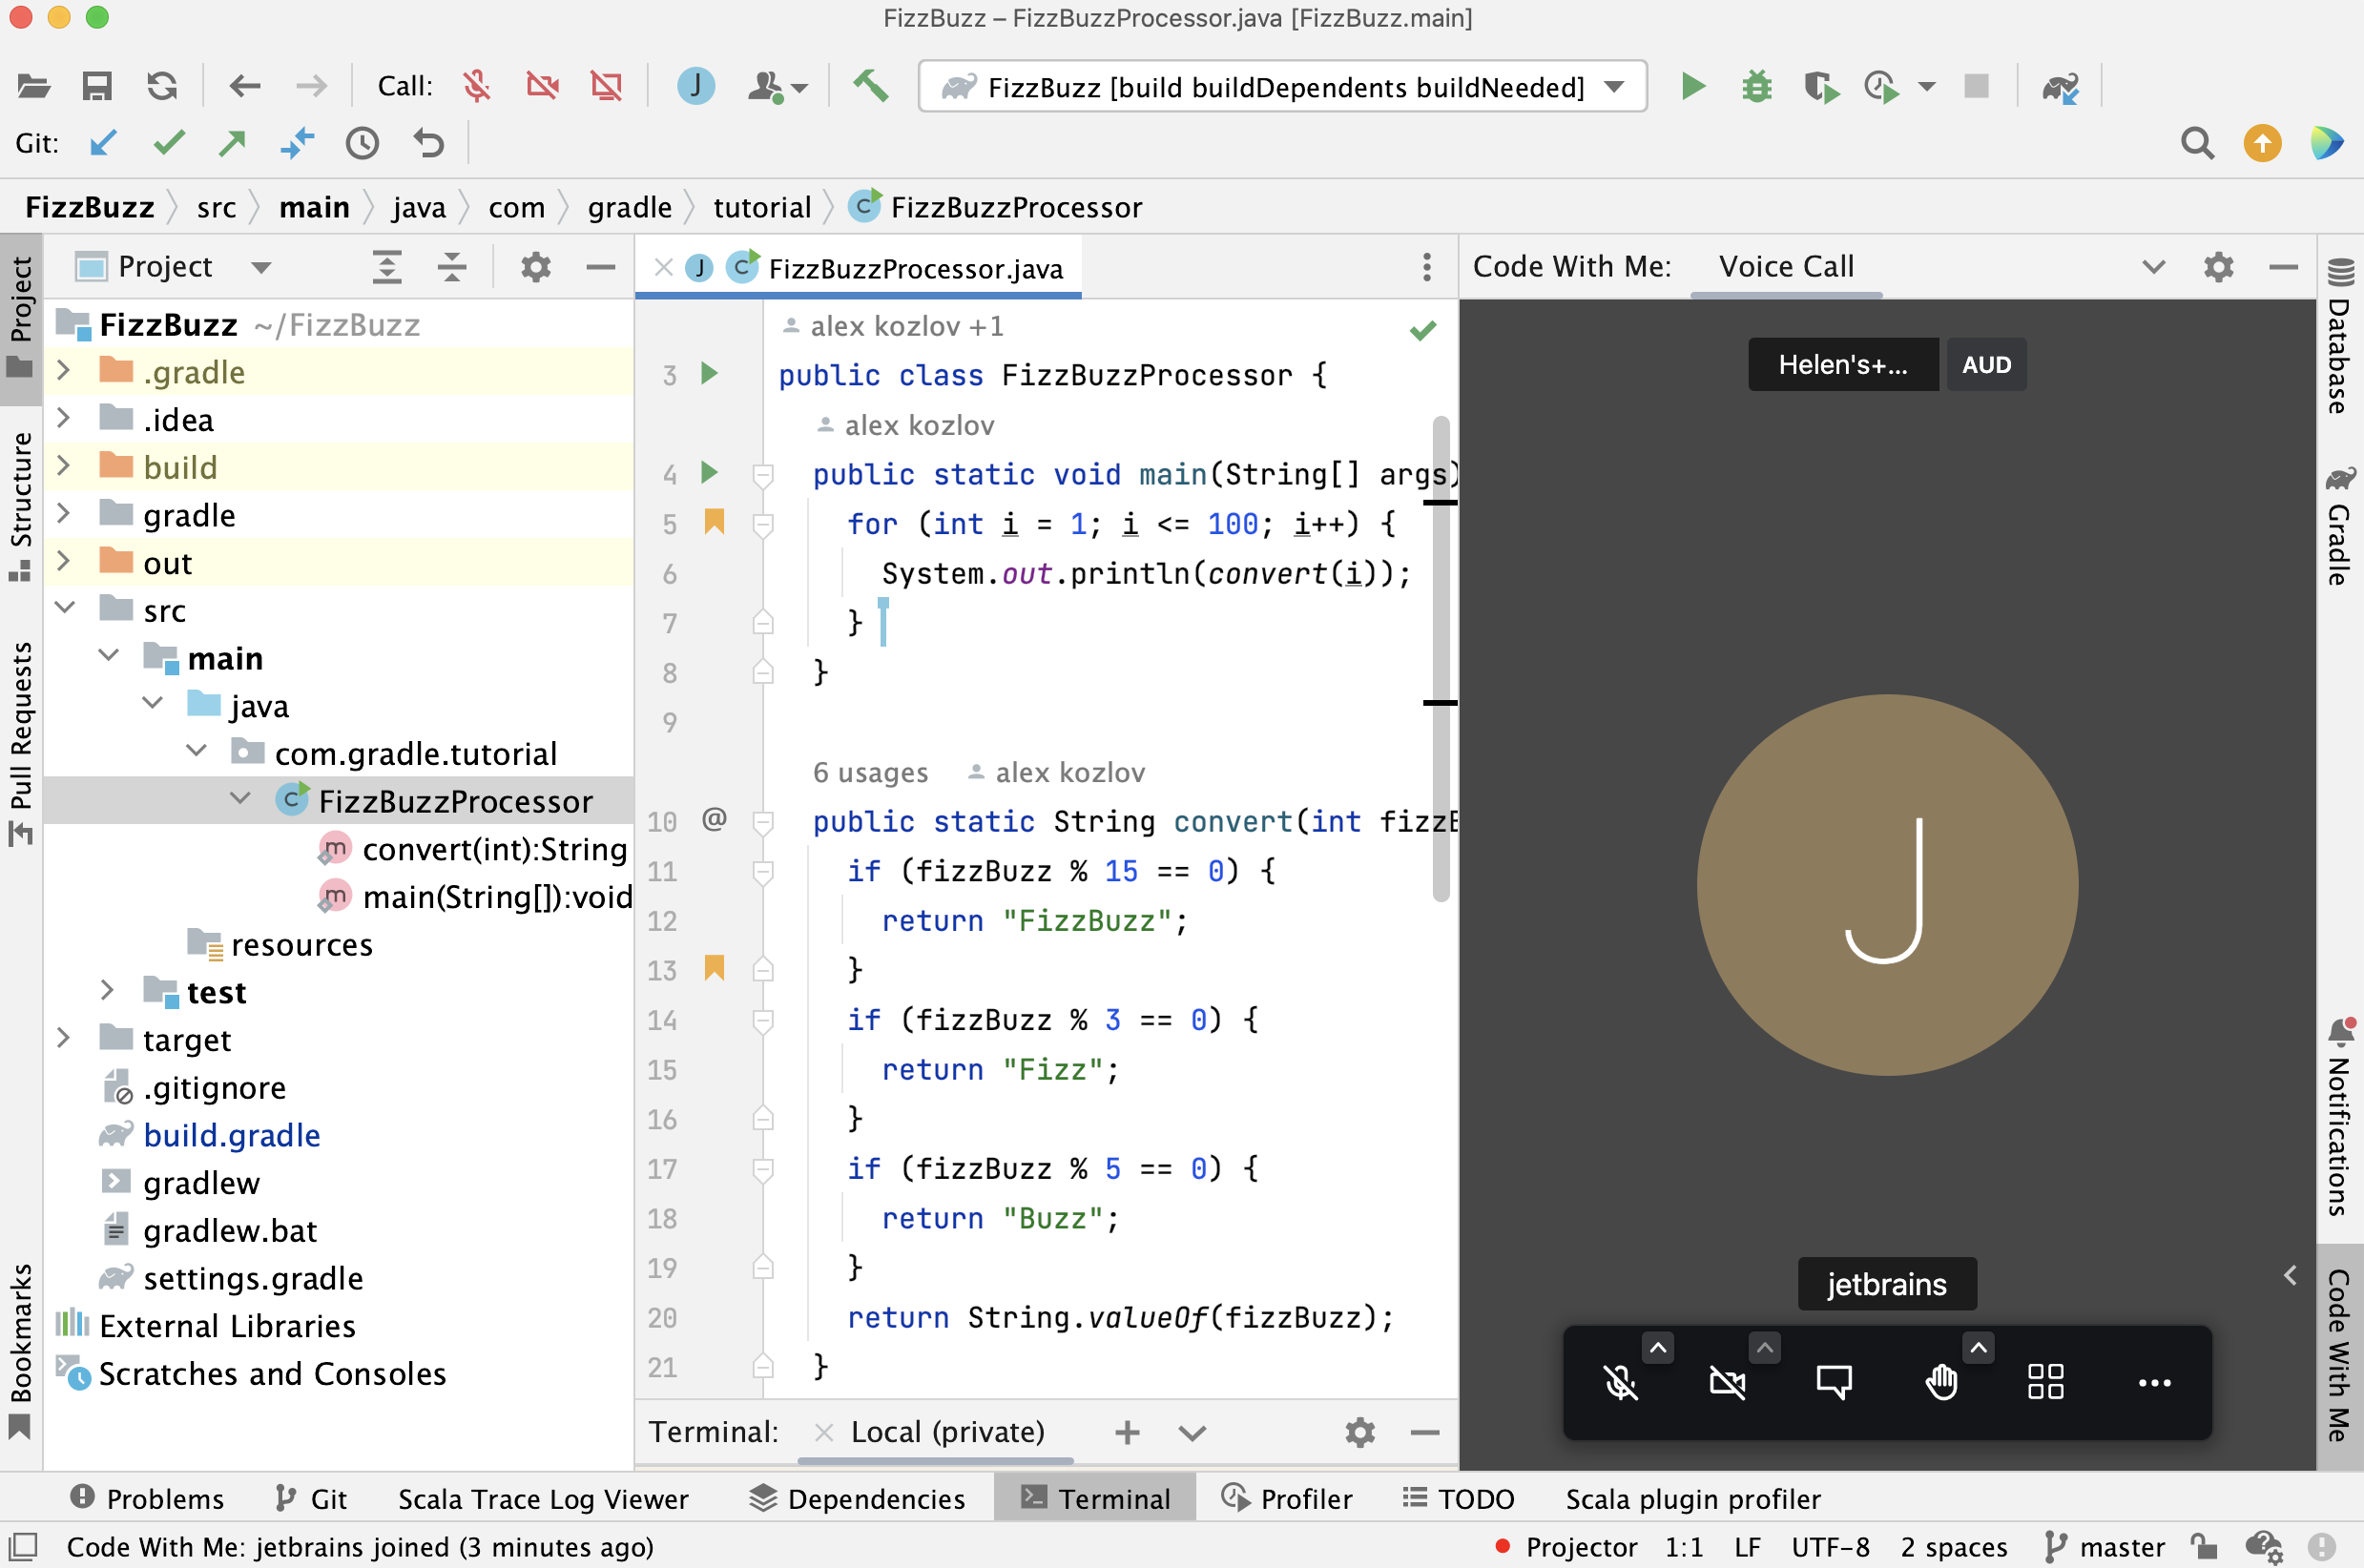Open Project view selector dropdown
This screenshot has height=1568, width=2364.
point(261,267)
